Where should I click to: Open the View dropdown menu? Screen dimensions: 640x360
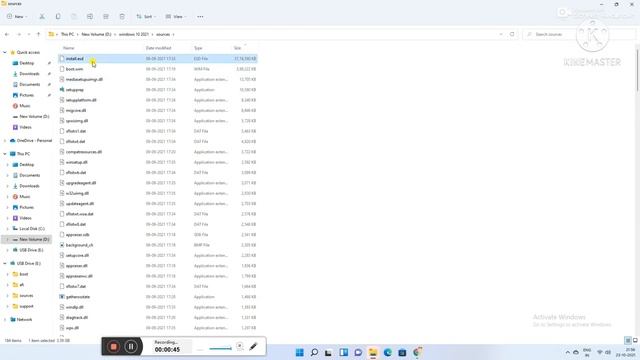176,17
